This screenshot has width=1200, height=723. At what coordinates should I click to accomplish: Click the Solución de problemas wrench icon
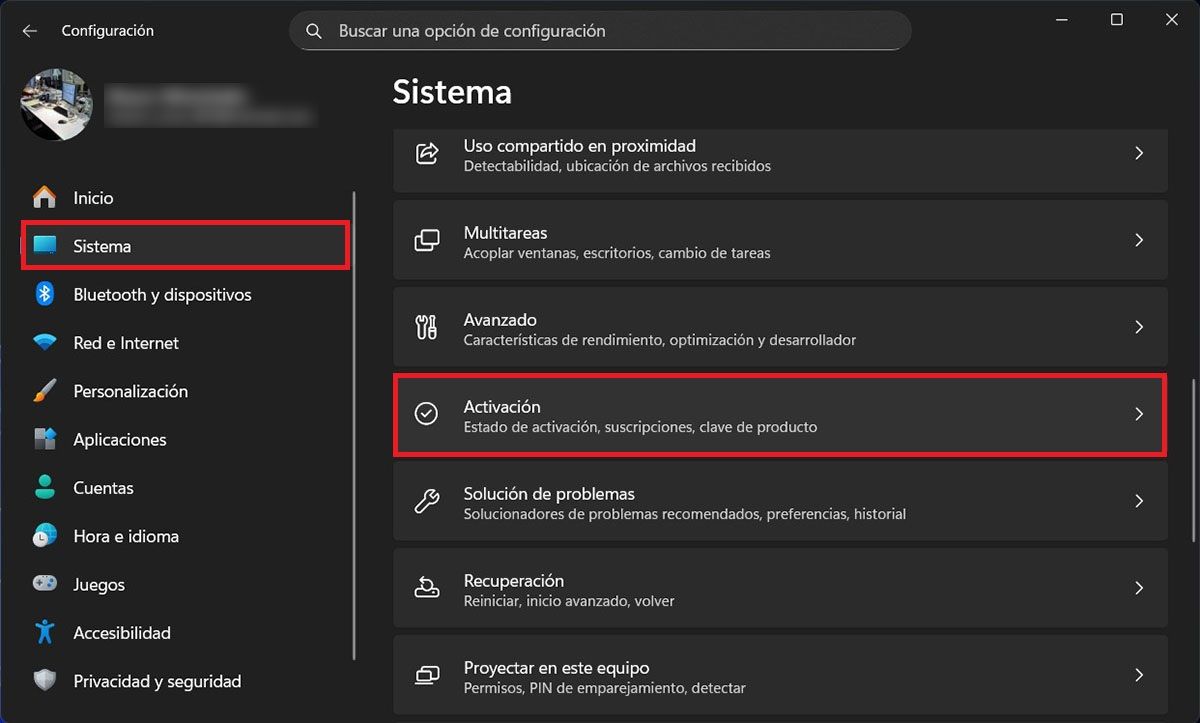click(x=427, y=501)
